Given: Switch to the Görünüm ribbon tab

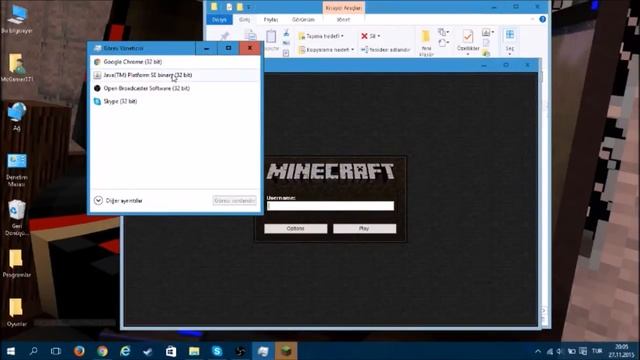Looking at the screenshot, I should click(303, 20).
